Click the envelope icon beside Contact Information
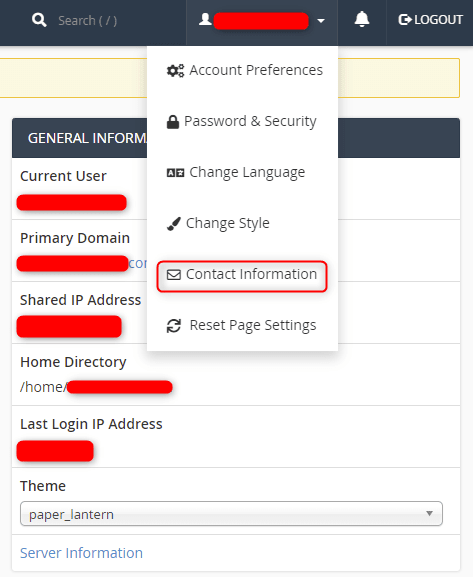 (174, 275)
